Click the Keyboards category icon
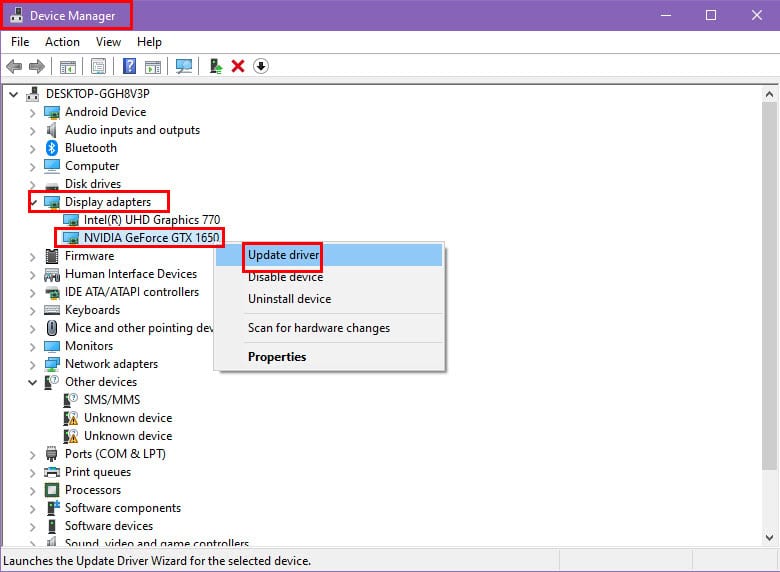780x572 pixels. tap(52, 310)
